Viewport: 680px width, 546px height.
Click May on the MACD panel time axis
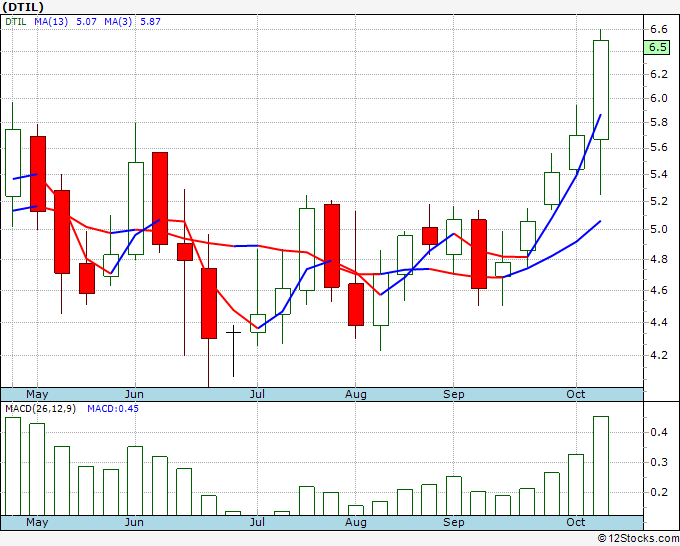pyautogui.click(x=37, y=522)
